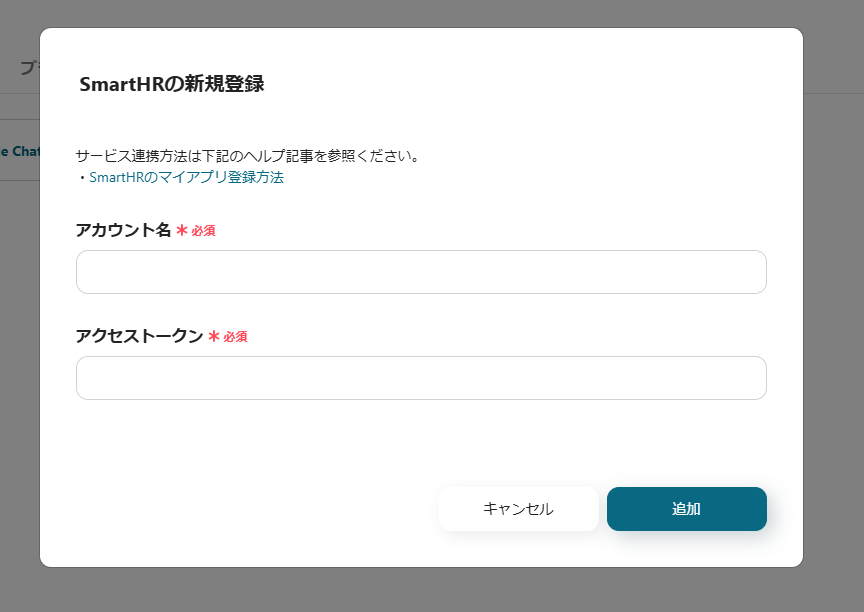Click the 必須 label next to アクセストークン
This screenshot has width=864, height=612.
click(x=238, y=336)
